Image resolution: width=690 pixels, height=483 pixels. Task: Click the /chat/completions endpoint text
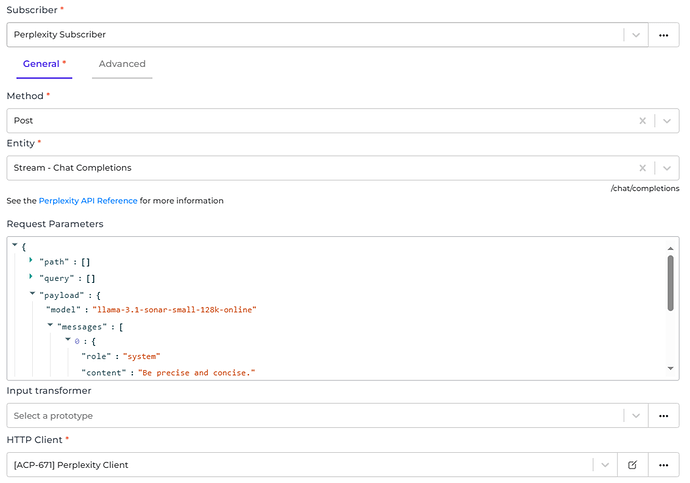click(645, 188)
